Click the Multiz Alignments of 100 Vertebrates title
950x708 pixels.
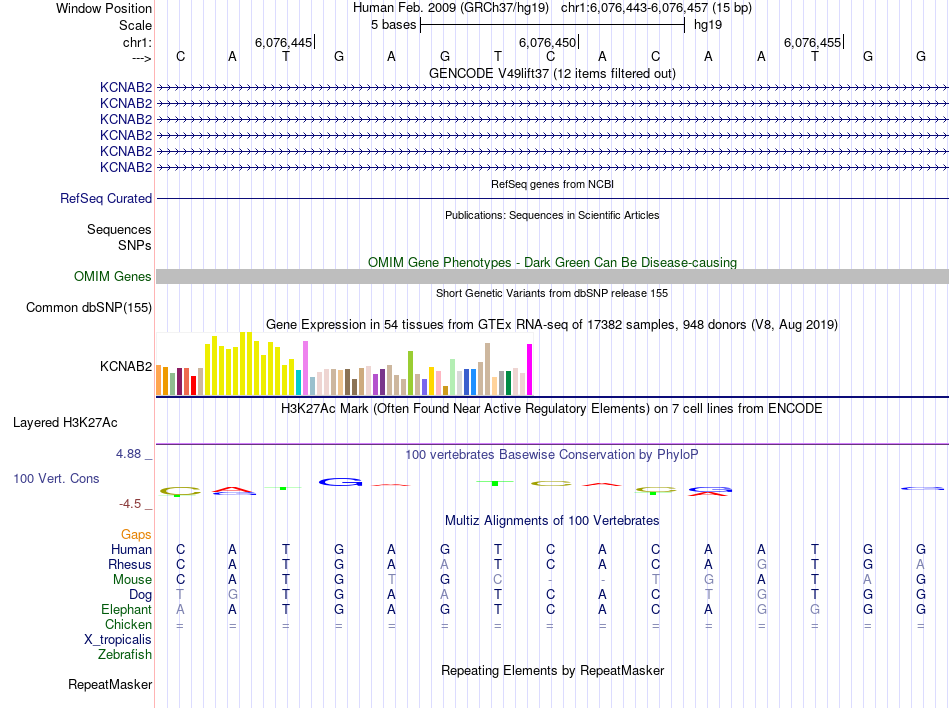click(x=552, y=521)
